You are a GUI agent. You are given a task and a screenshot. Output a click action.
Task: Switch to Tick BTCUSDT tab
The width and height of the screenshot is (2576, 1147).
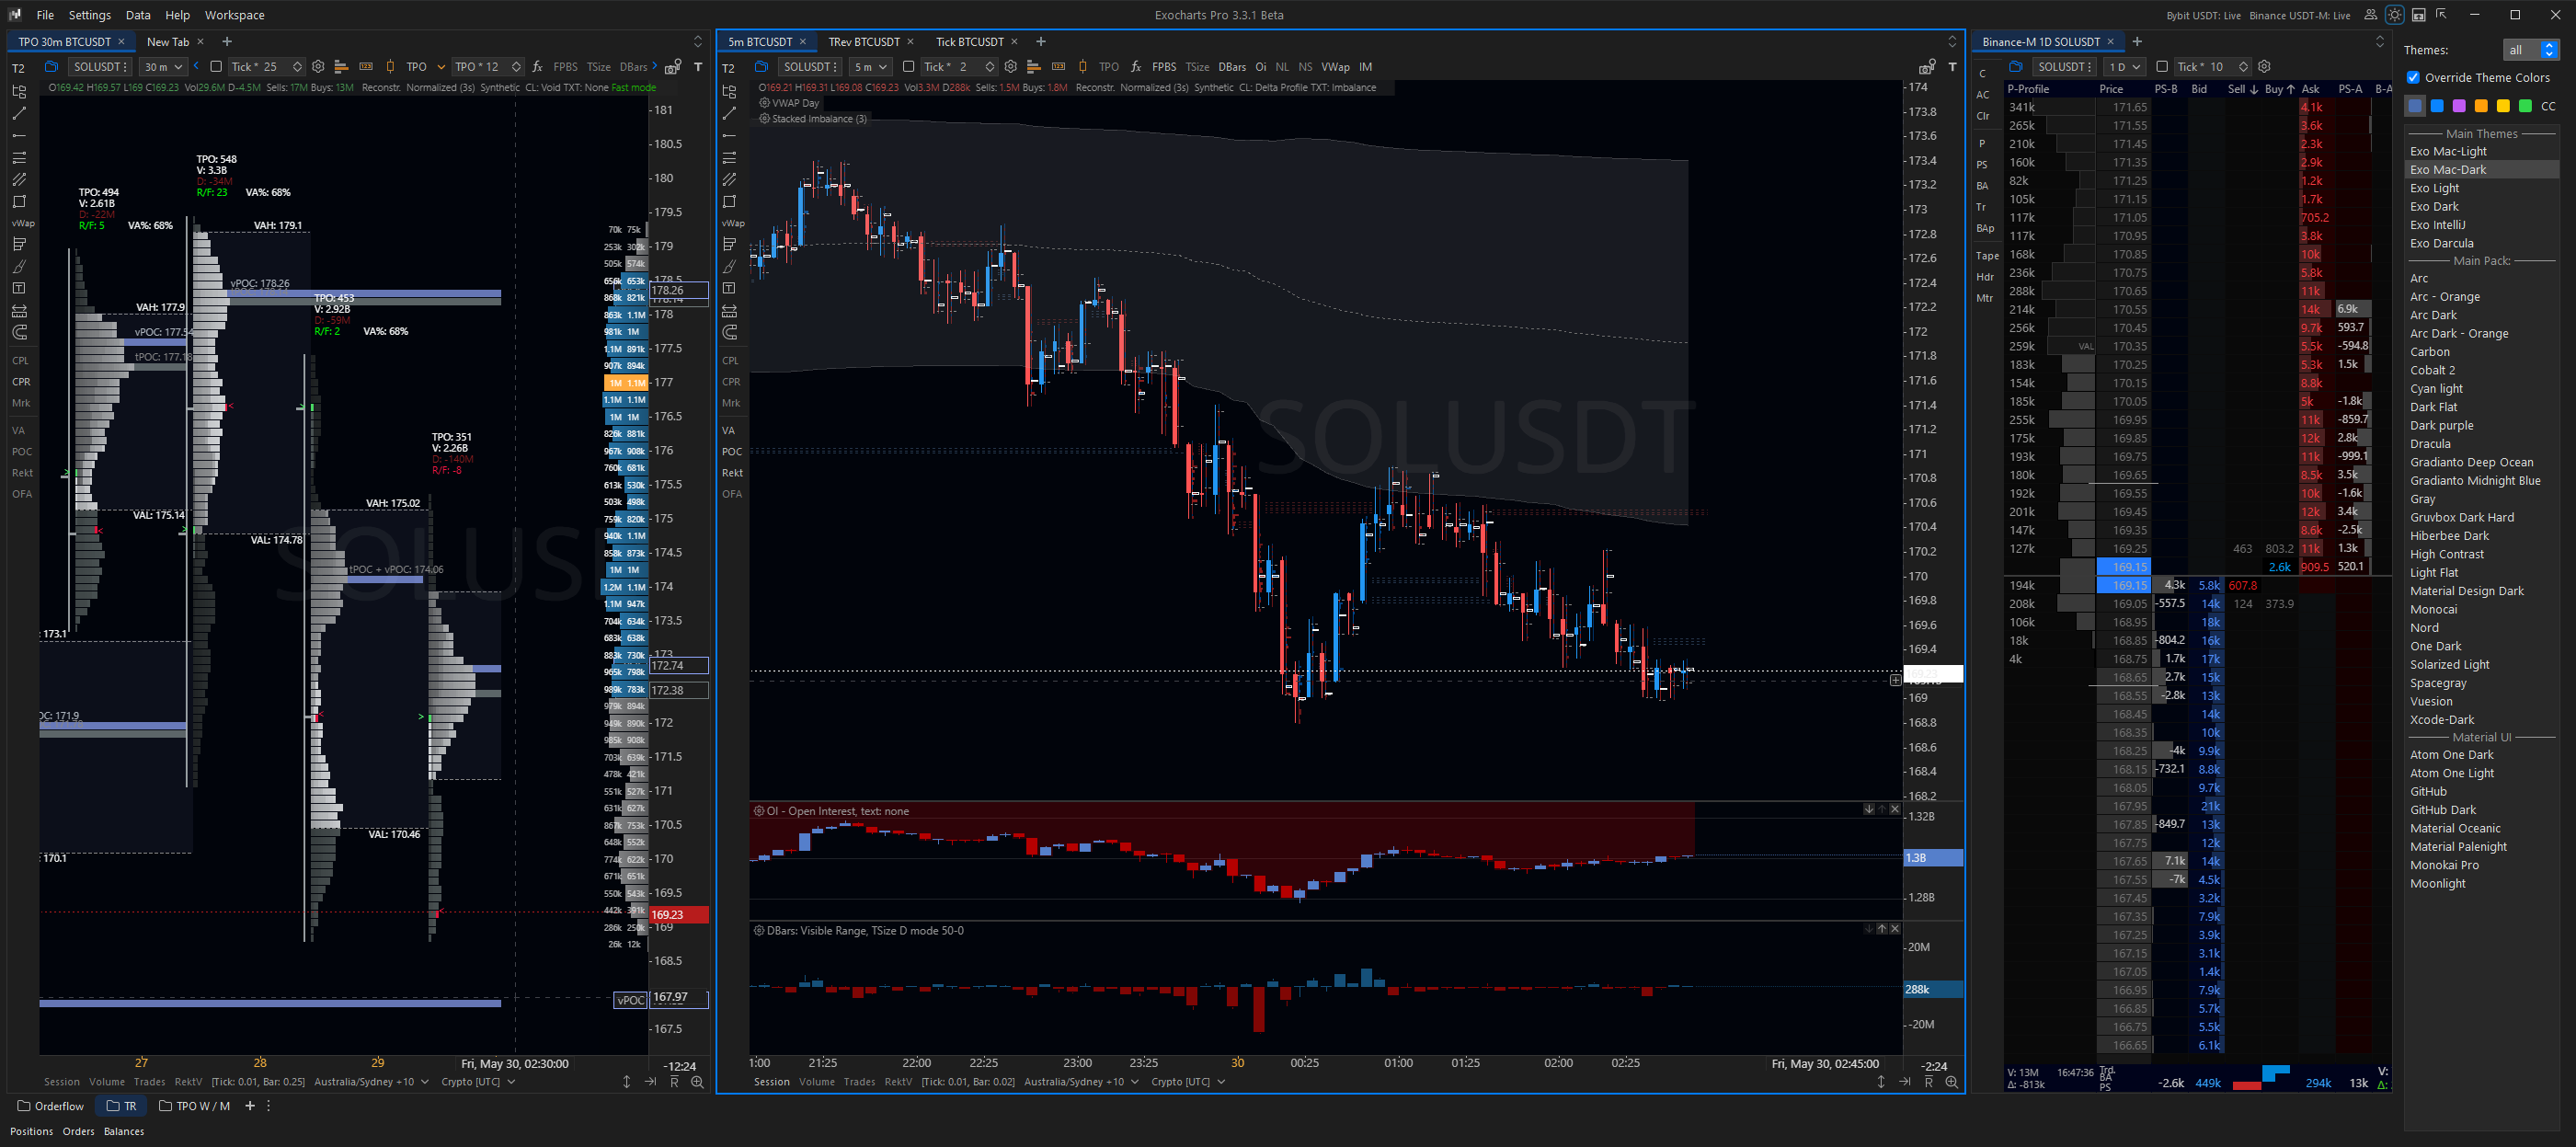coord(969,42)
